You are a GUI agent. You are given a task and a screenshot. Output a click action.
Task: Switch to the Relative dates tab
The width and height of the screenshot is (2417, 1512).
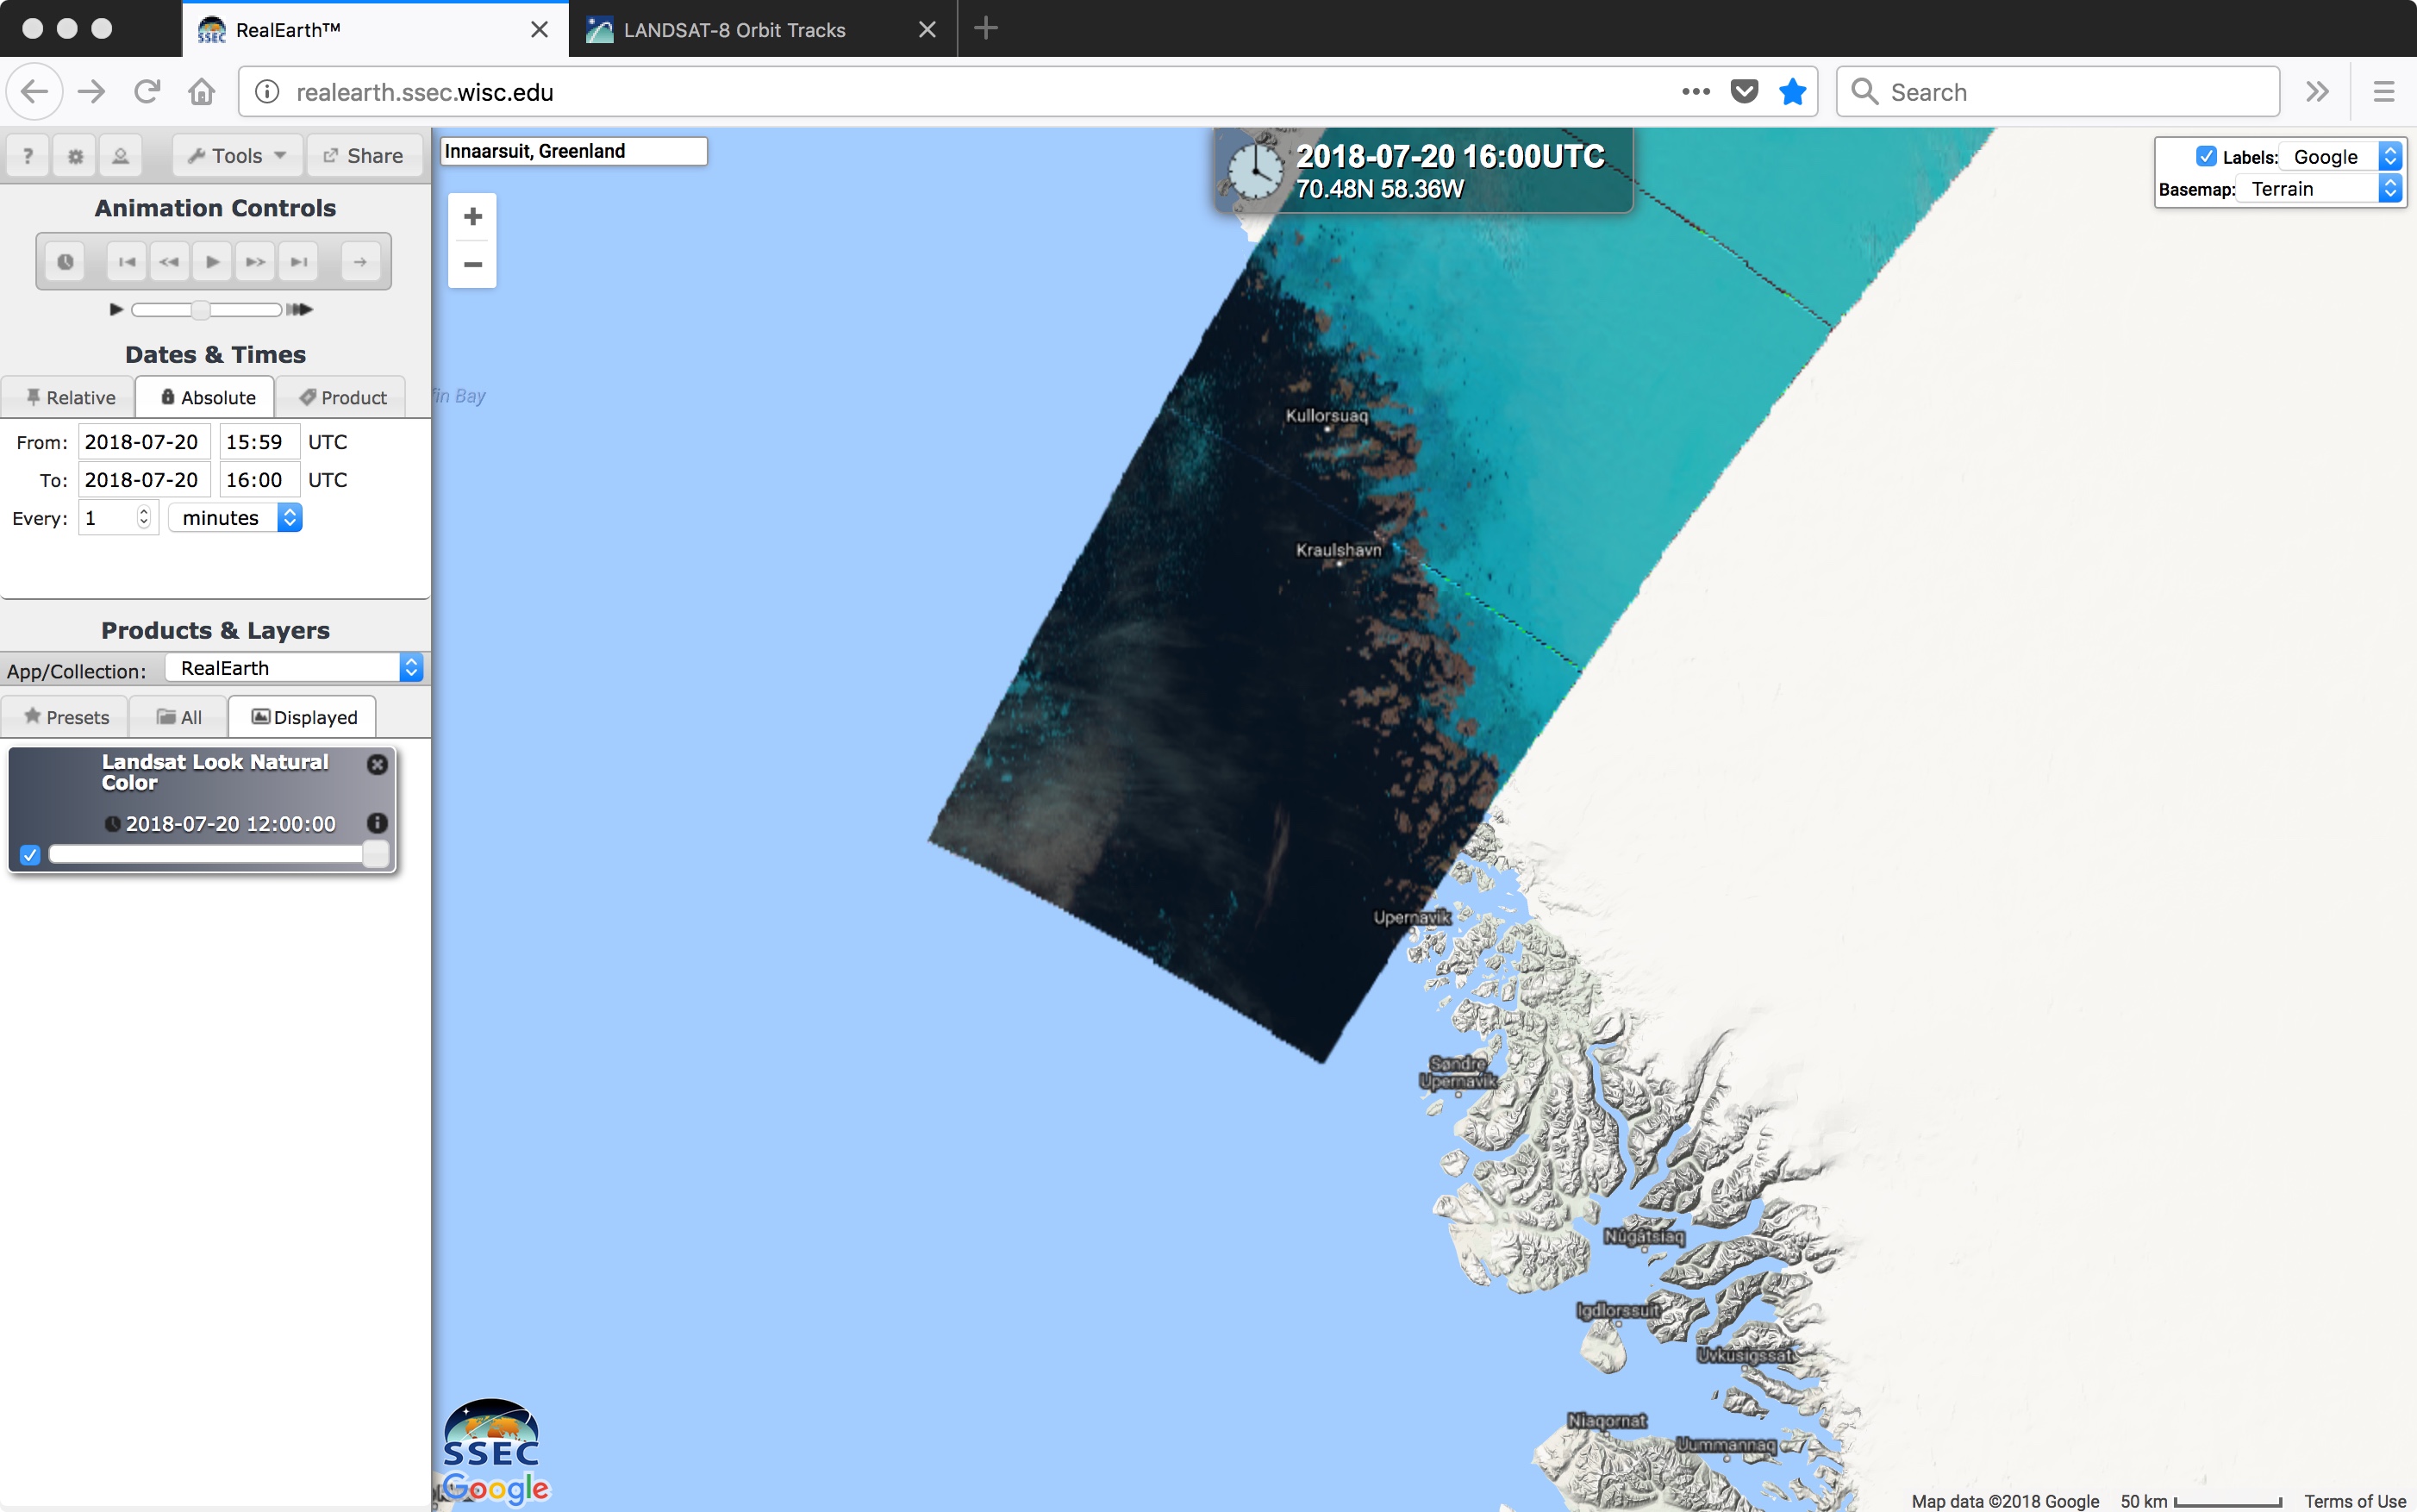68,397
